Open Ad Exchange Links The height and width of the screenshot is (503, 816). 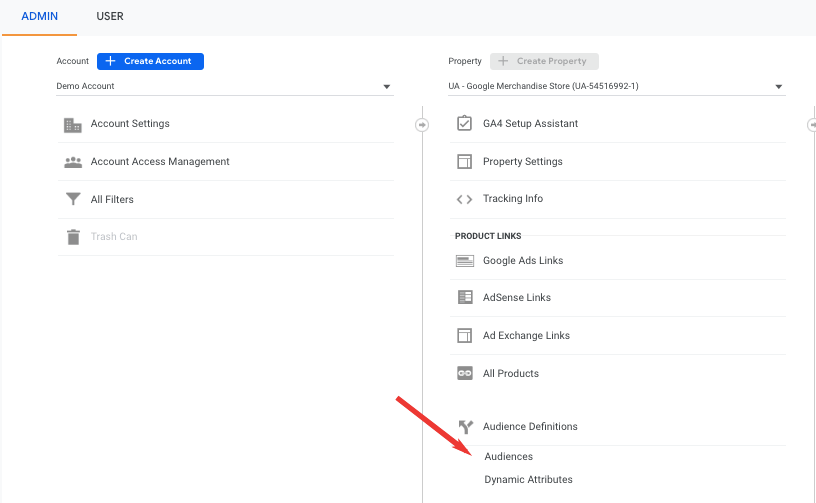point(526,336)
